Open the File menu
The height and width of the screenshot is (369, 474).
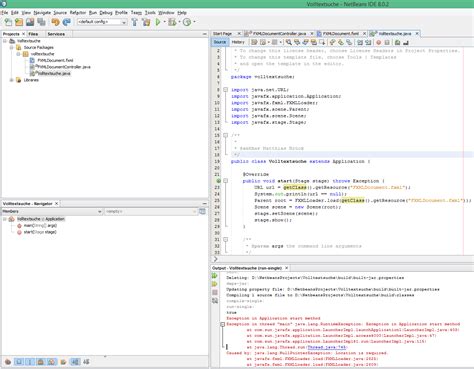(4, 13)
